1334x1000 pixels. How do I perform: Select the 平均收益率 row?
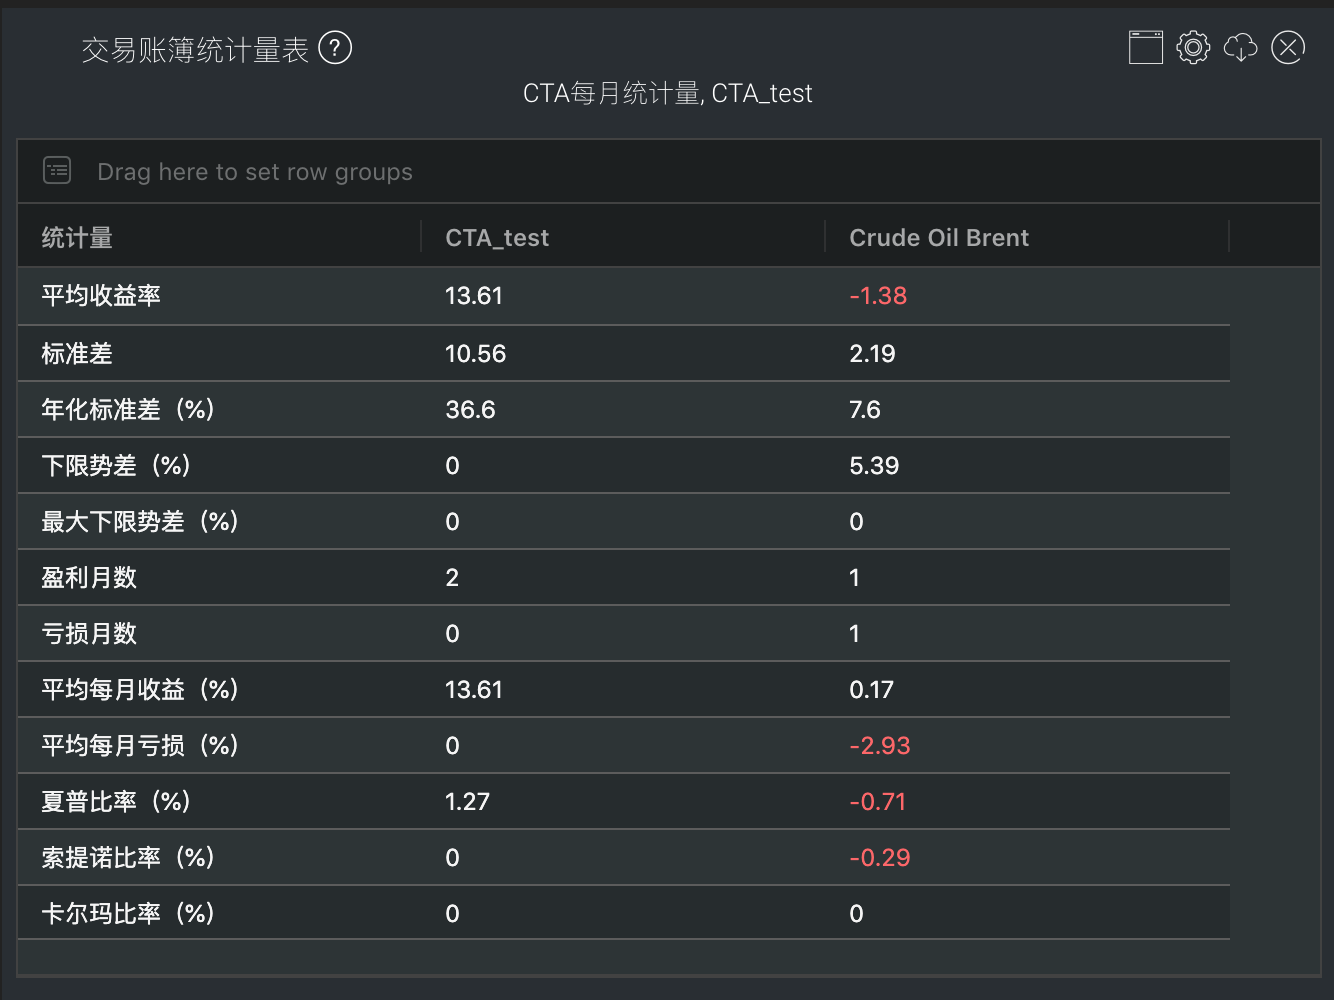pyautogui.click(x=101, y=296)
